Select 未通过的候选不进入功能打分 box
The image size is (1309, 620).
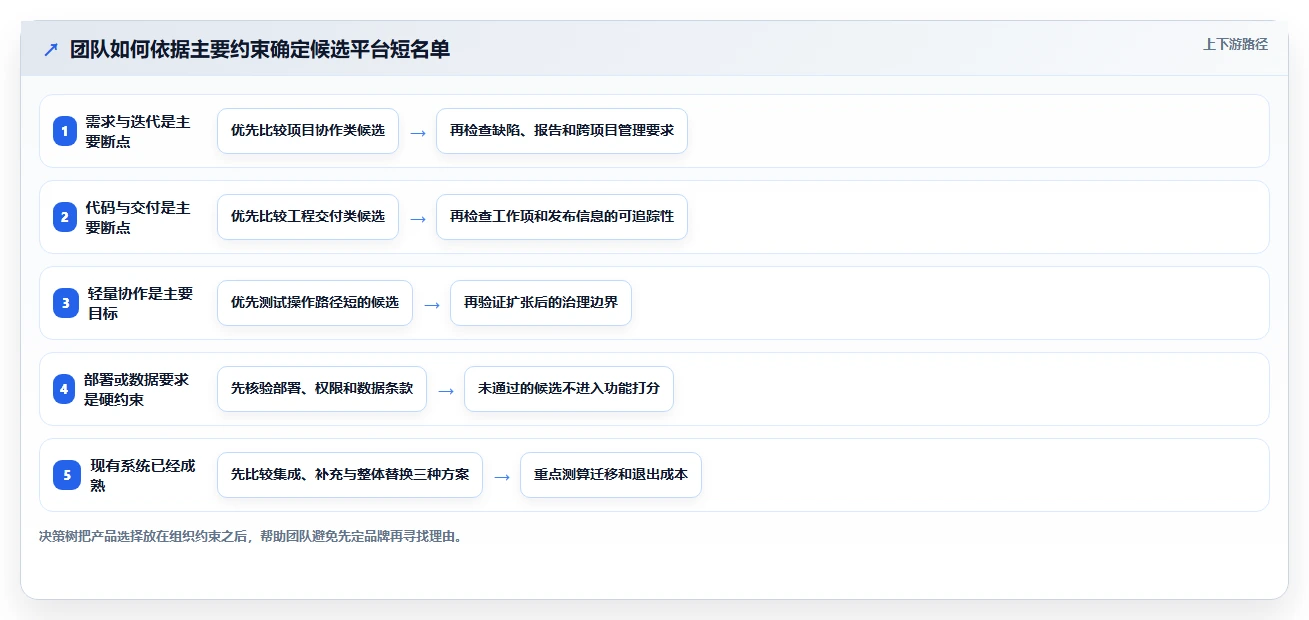(569, 389)
